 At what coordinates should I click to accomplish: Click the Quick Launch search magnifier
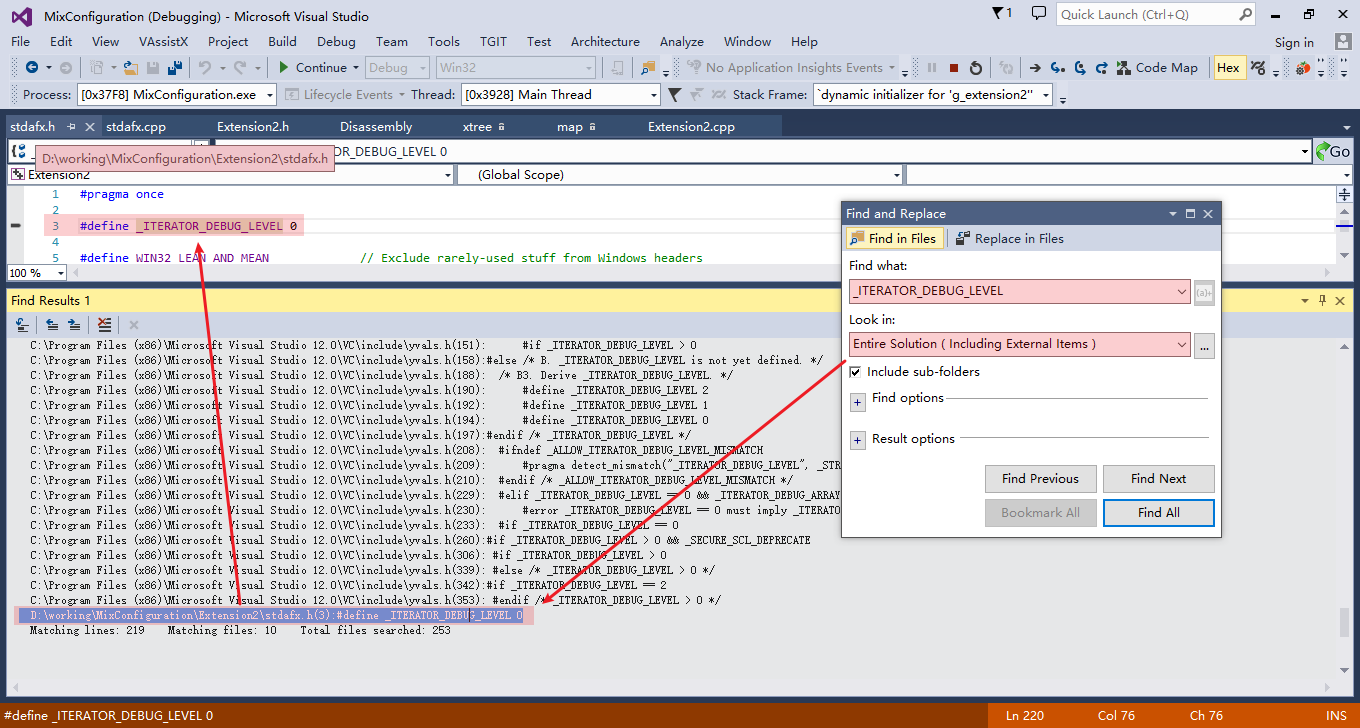tap(1246, 15)
